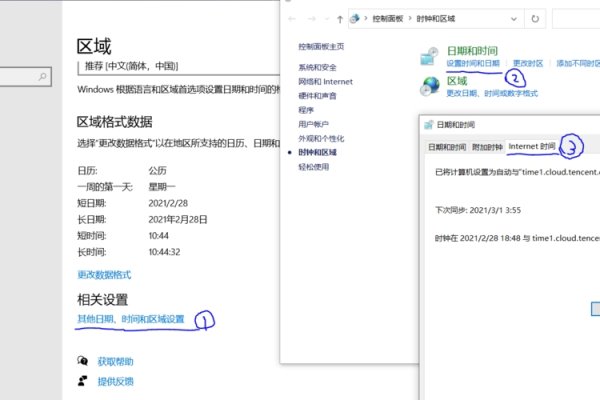This screenshot has width=600, height=400.
Task: Click 更改时区 link
Action: pyautogui.click(x=528, y=63)
